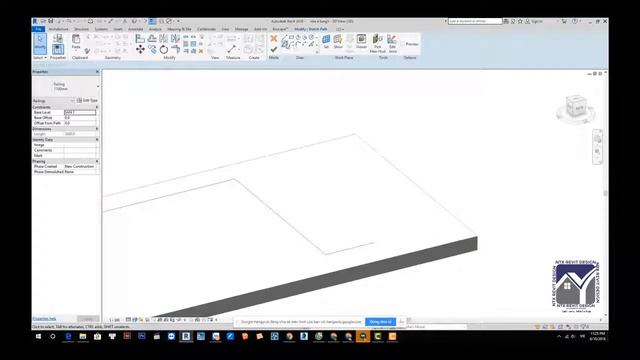Click the Measure between two references tool
The image size is (640, 360).
[x=231, y=49]
